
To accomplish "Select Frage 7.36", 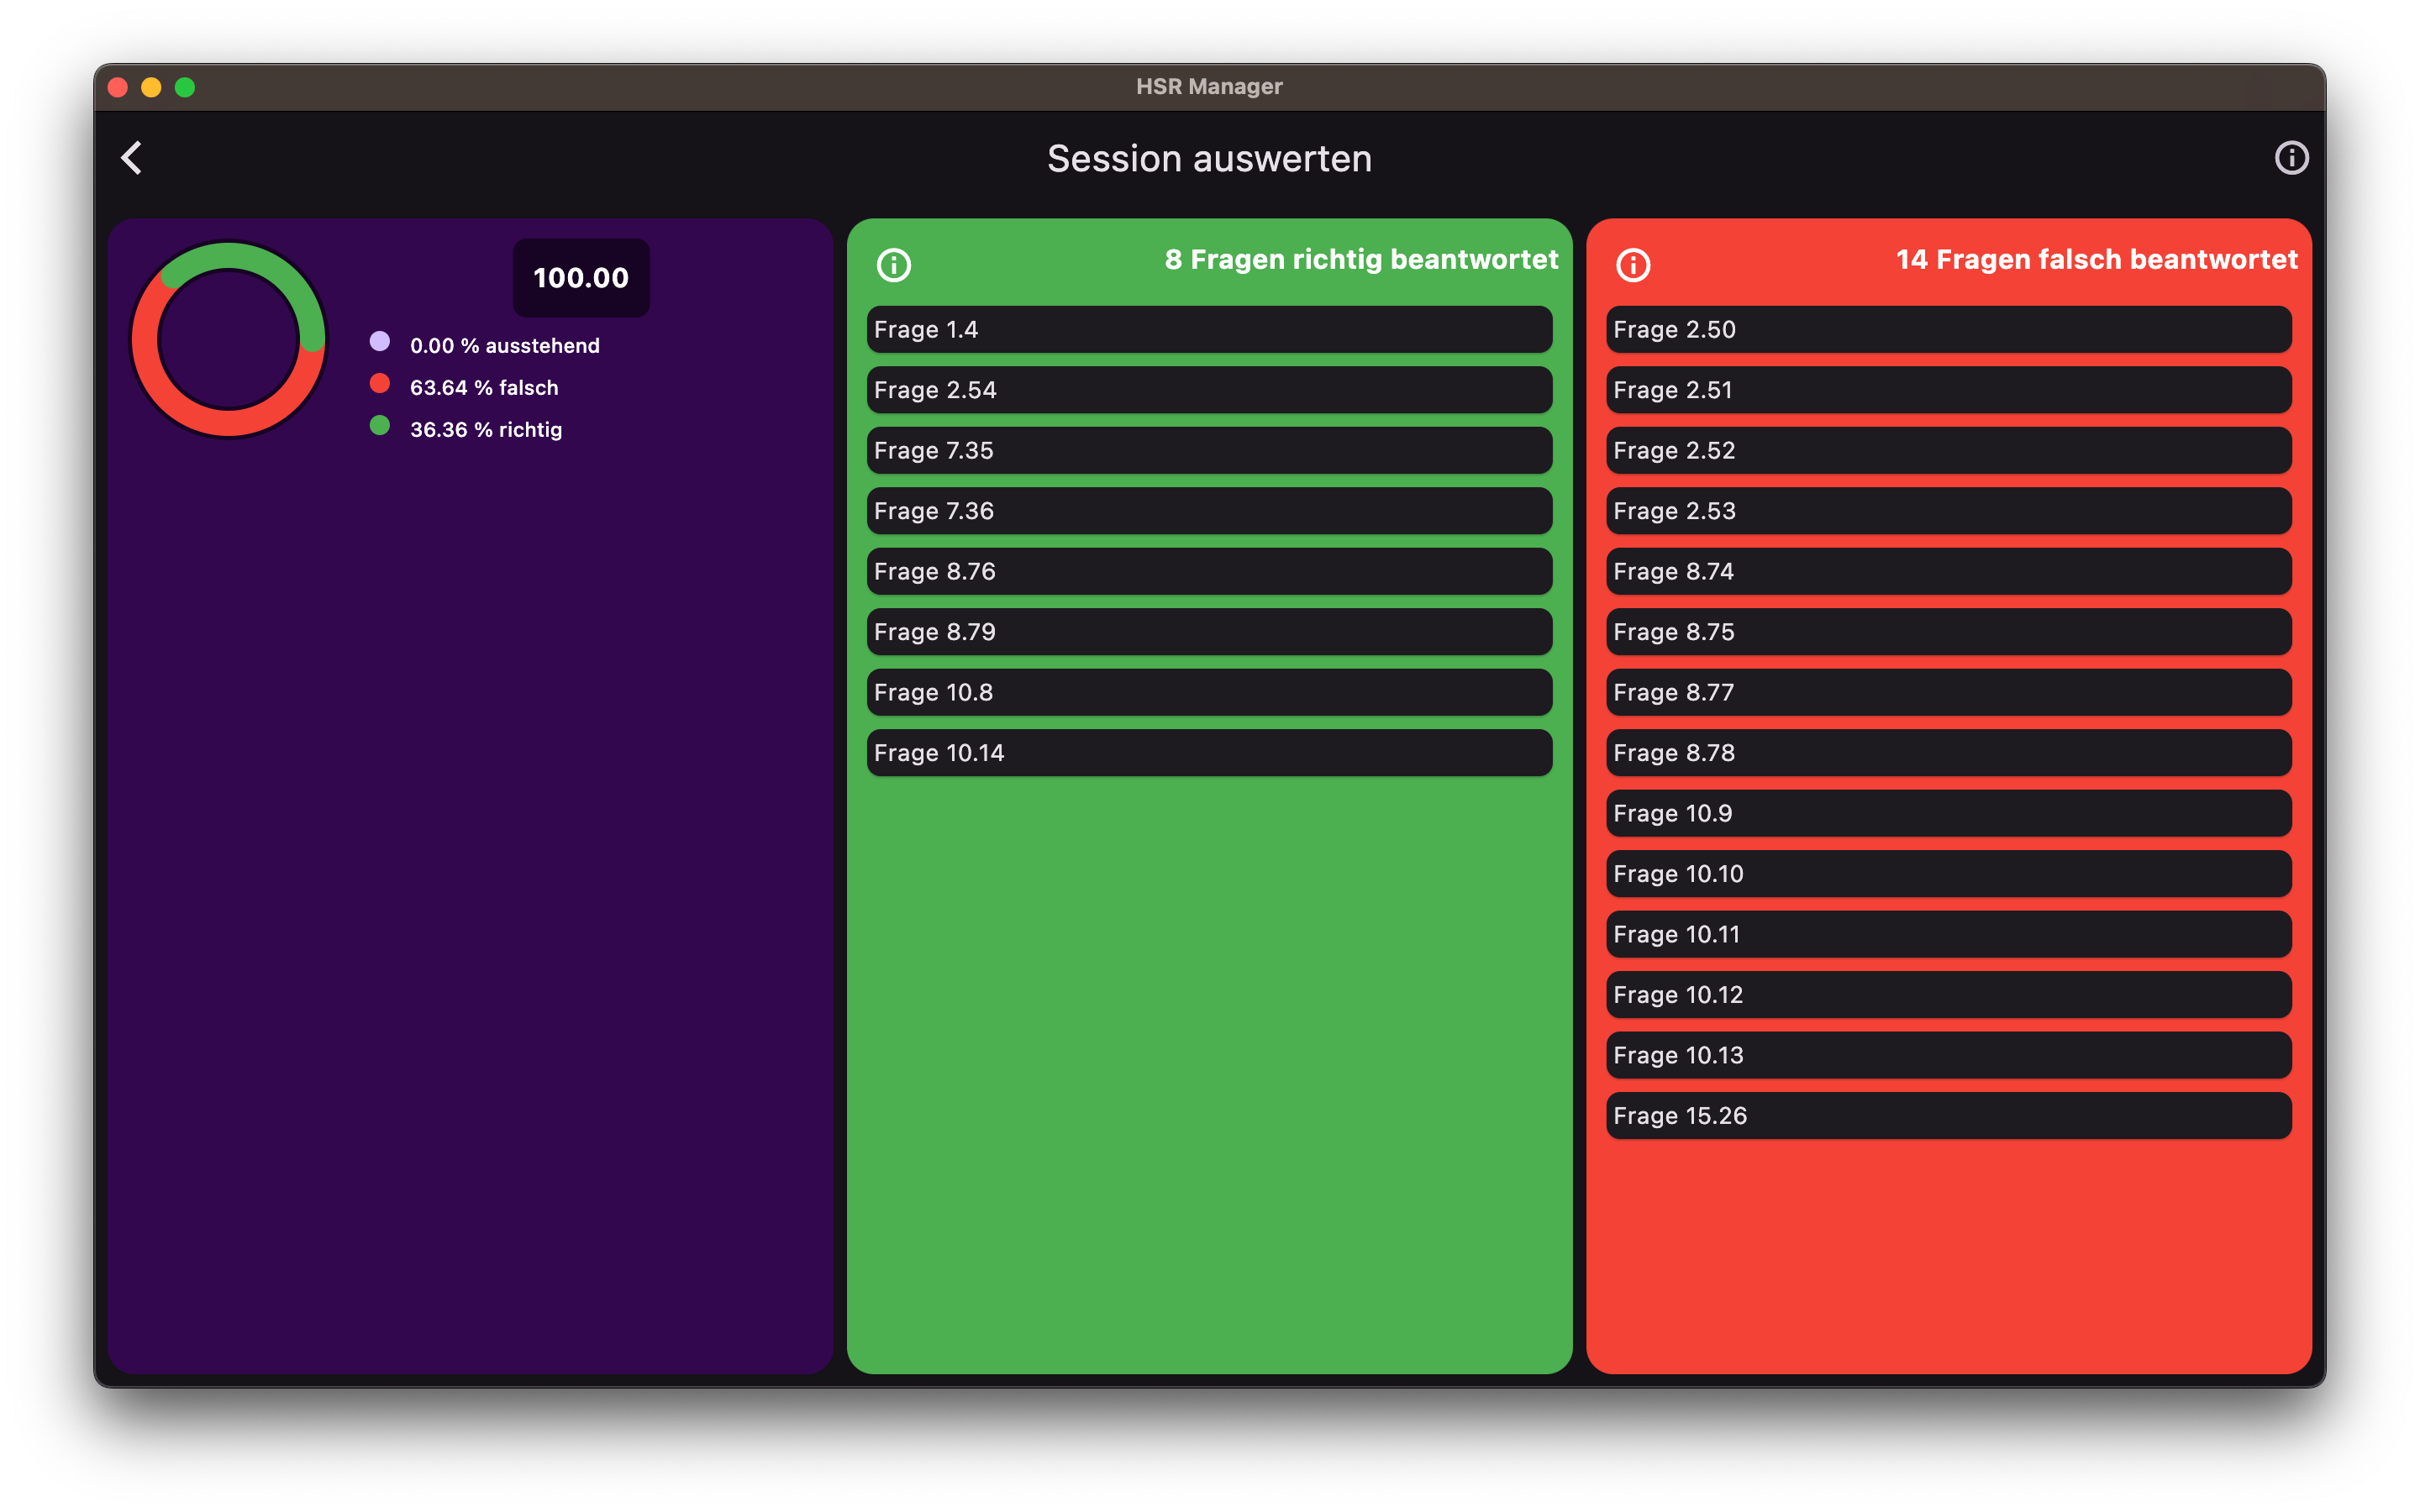I will coord(1209,511).
